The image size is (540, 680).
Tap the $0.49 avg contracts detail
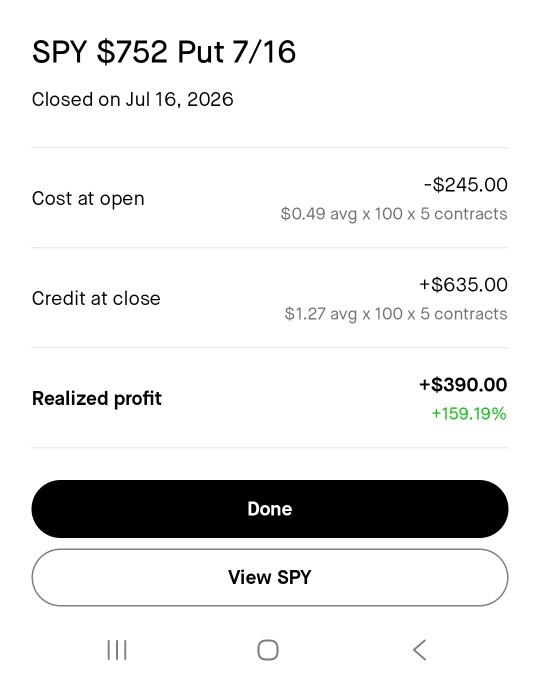pyautogui.click(x=394, y=214)
